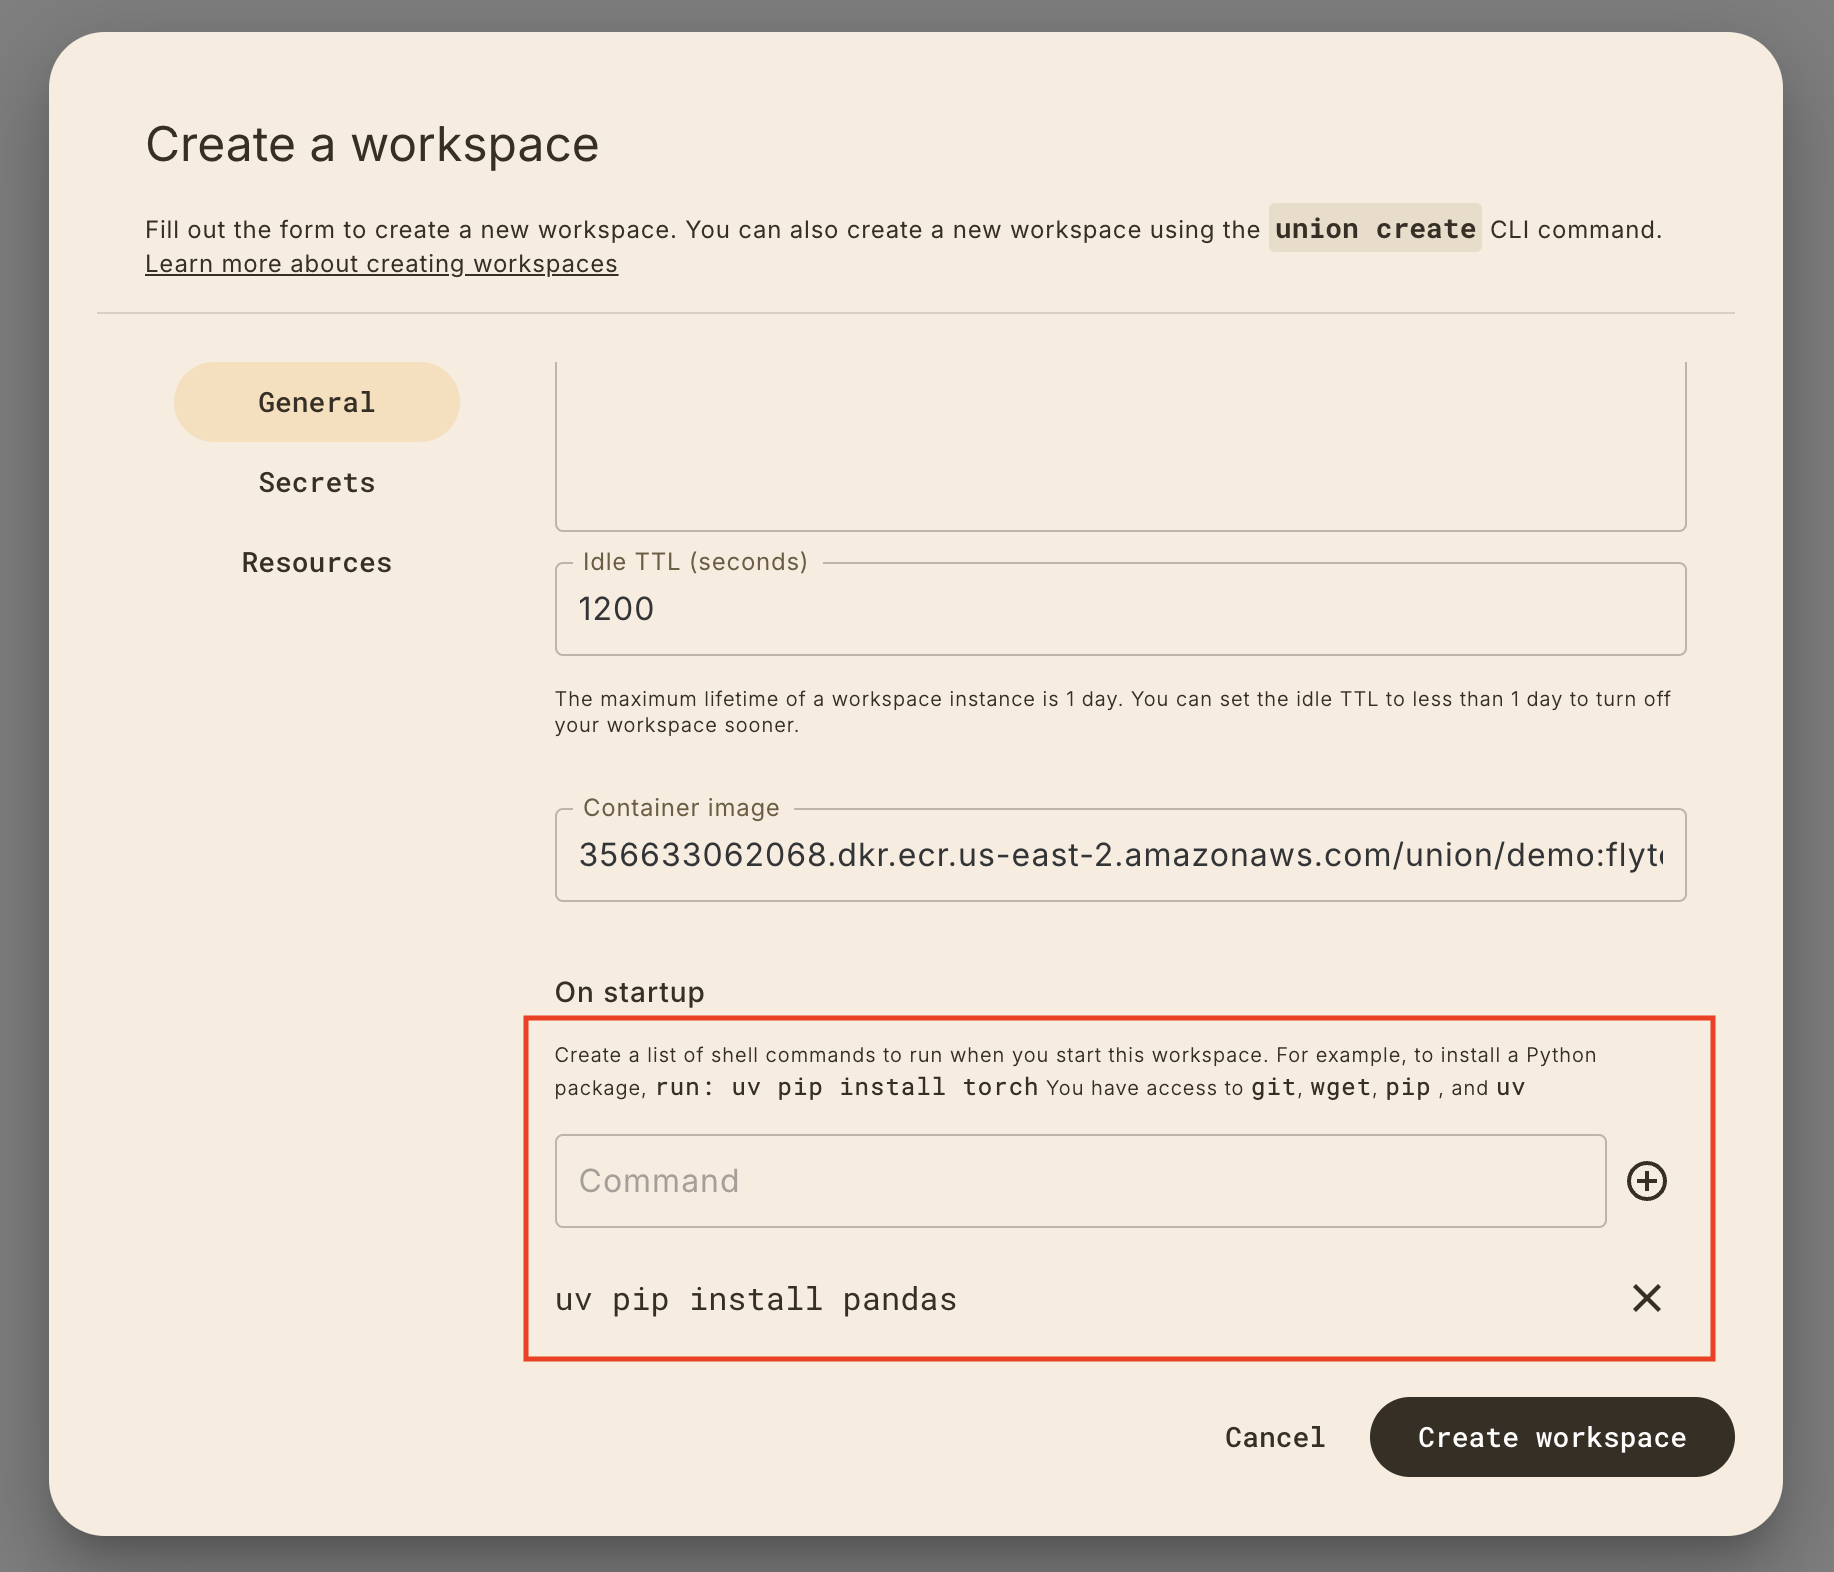The image size is (1834, 1572).
Task: Click the large empty text area above Idle TTL
Action: point(1120,445)
